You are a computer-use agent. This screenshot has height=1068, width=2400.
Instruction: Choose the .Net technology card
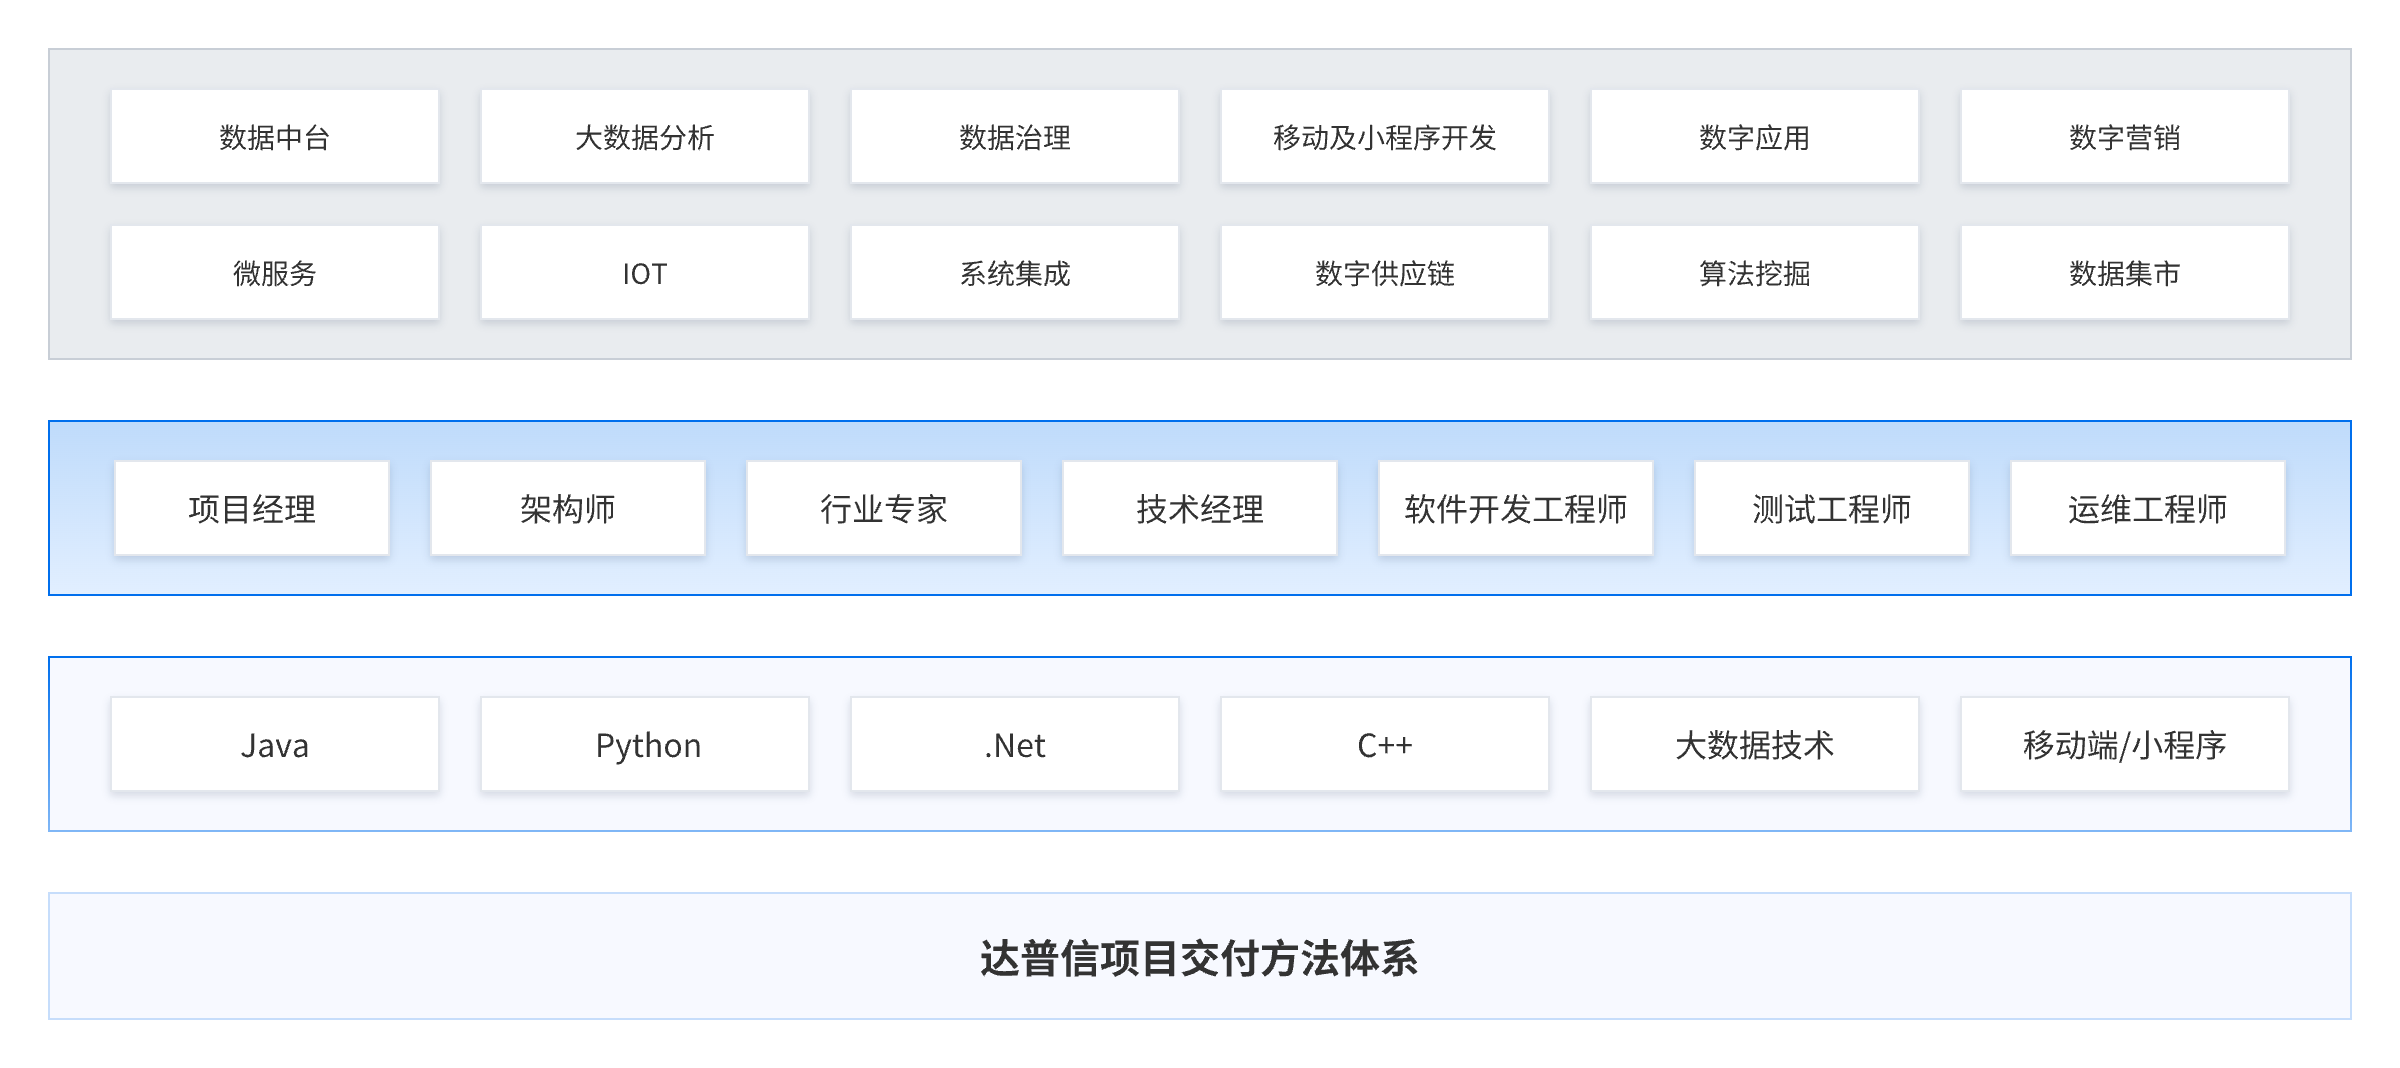coord(1015,745)
